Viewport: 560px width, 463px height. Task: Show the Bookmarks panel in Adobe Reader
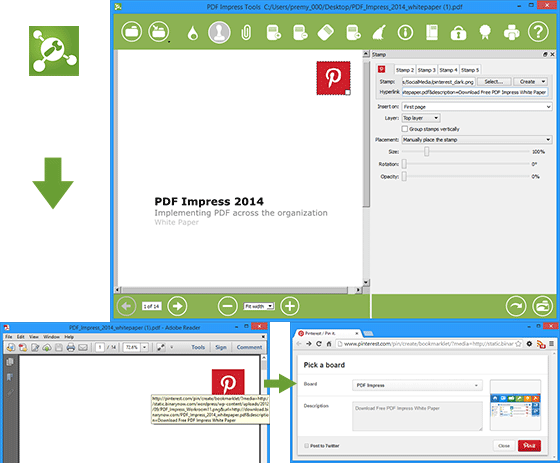10,377
